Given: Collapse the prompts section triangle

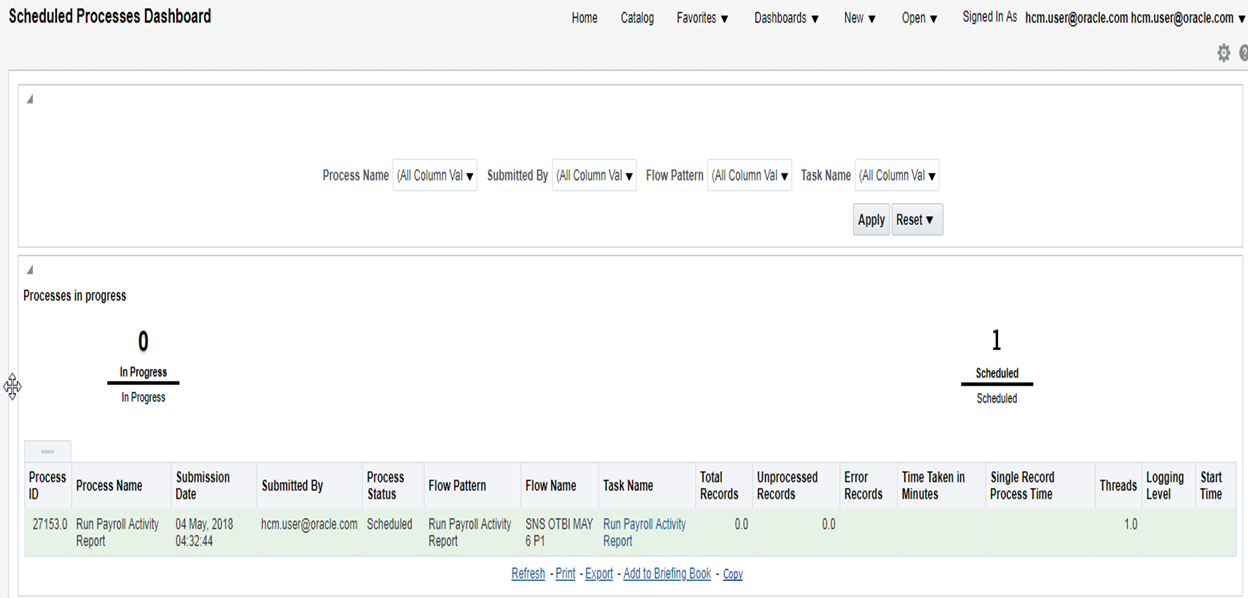Looking at the screenshot, I should click(x=29, y=99).
